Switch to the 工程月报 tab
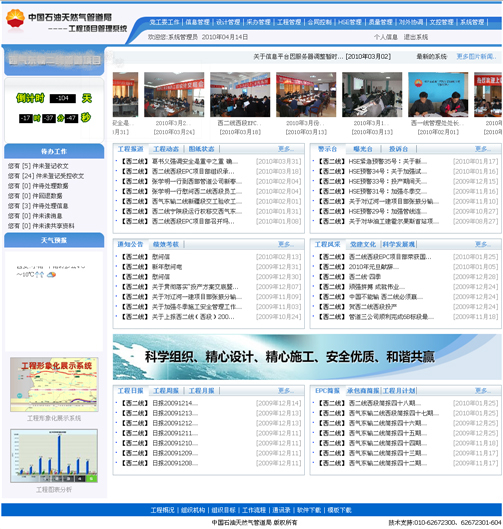The width and height of the screenshot is (503, 529). point(201,391)
